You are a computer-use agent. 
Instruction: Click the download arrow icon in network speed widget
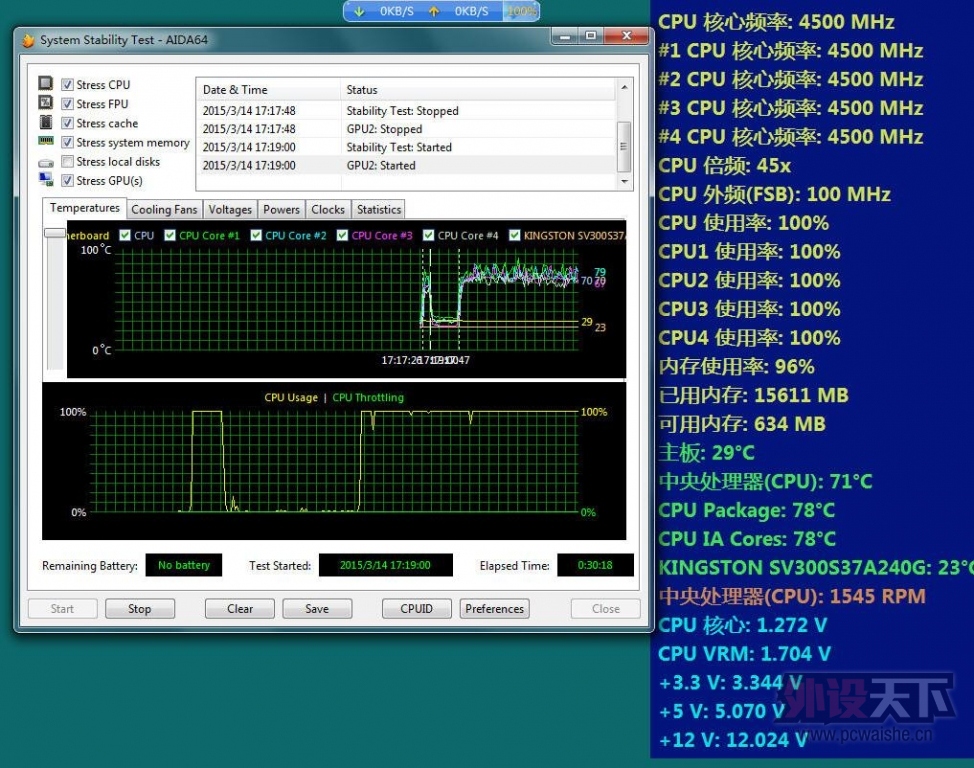[x=359, y=11]
